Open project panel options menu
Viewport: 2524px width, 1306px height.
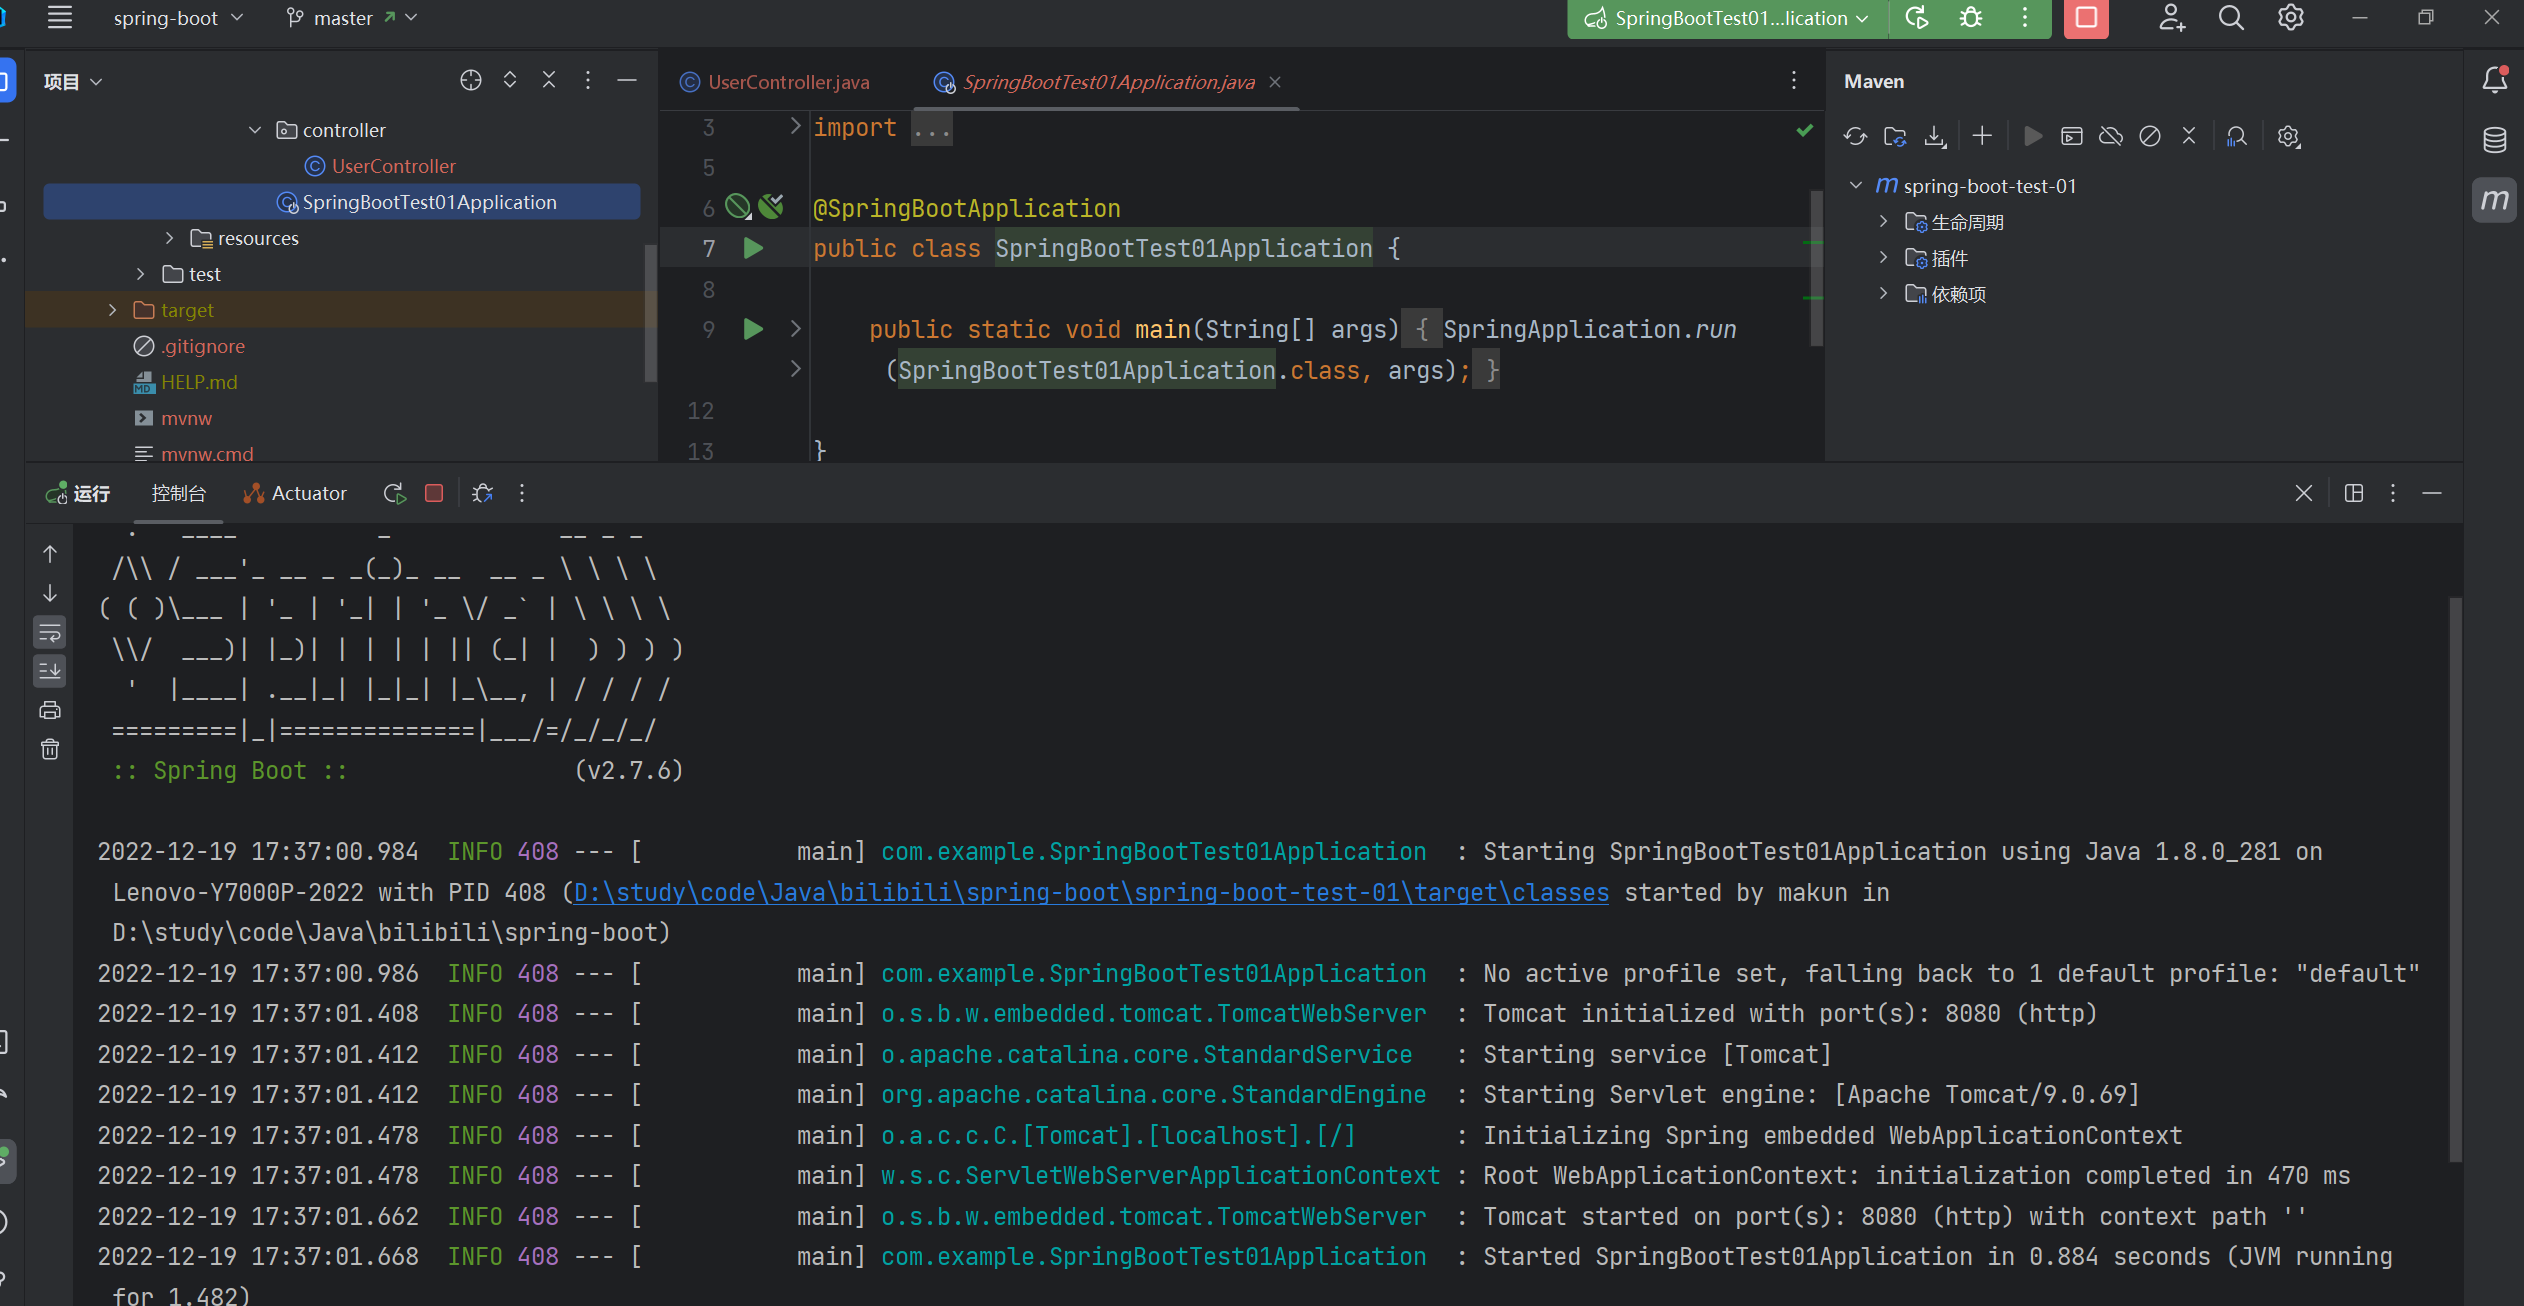(x=588, y=80)
